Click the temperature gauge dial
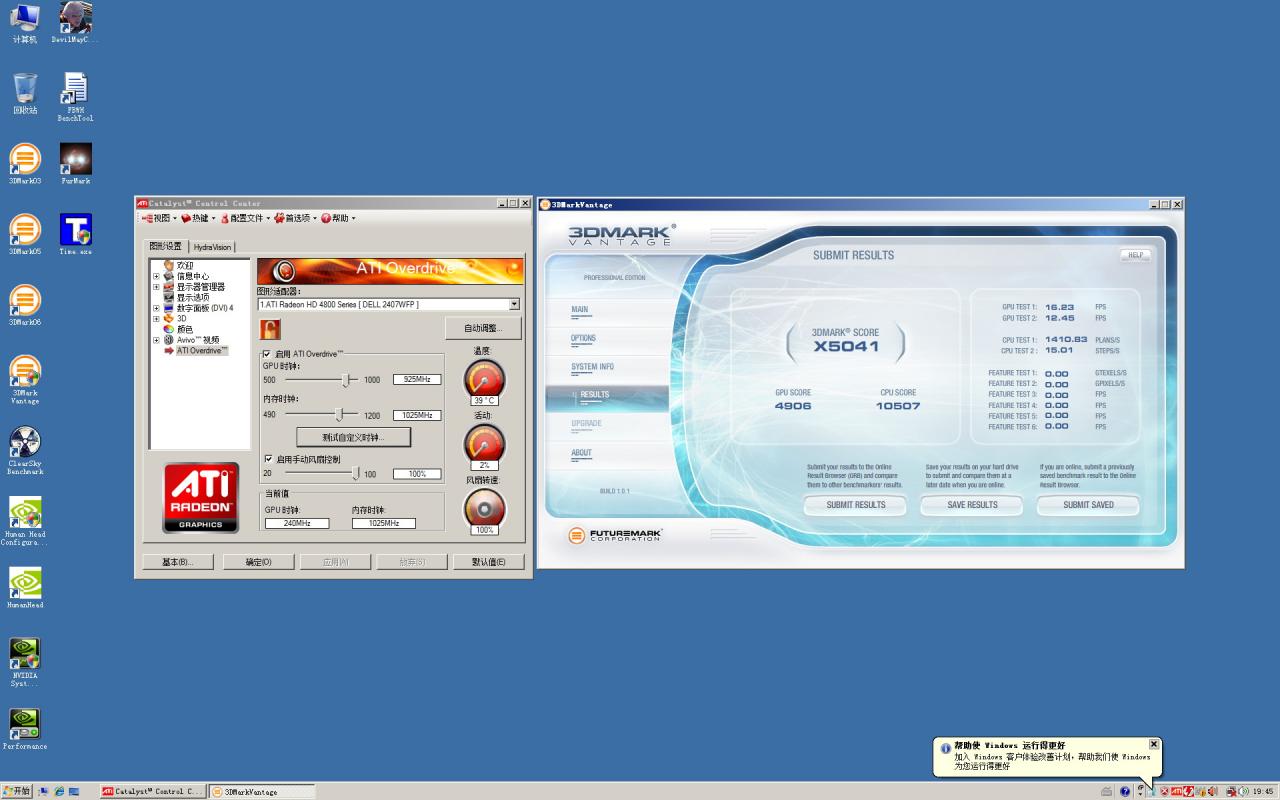Screen dimensions: 1280x800 (x=484, y=379)
